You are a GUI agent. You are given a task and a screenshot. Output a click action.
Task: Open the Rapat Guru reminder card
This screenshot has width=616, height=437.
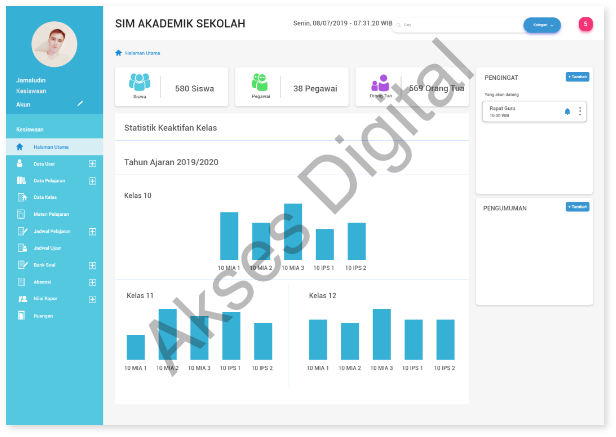coord(534,112)
